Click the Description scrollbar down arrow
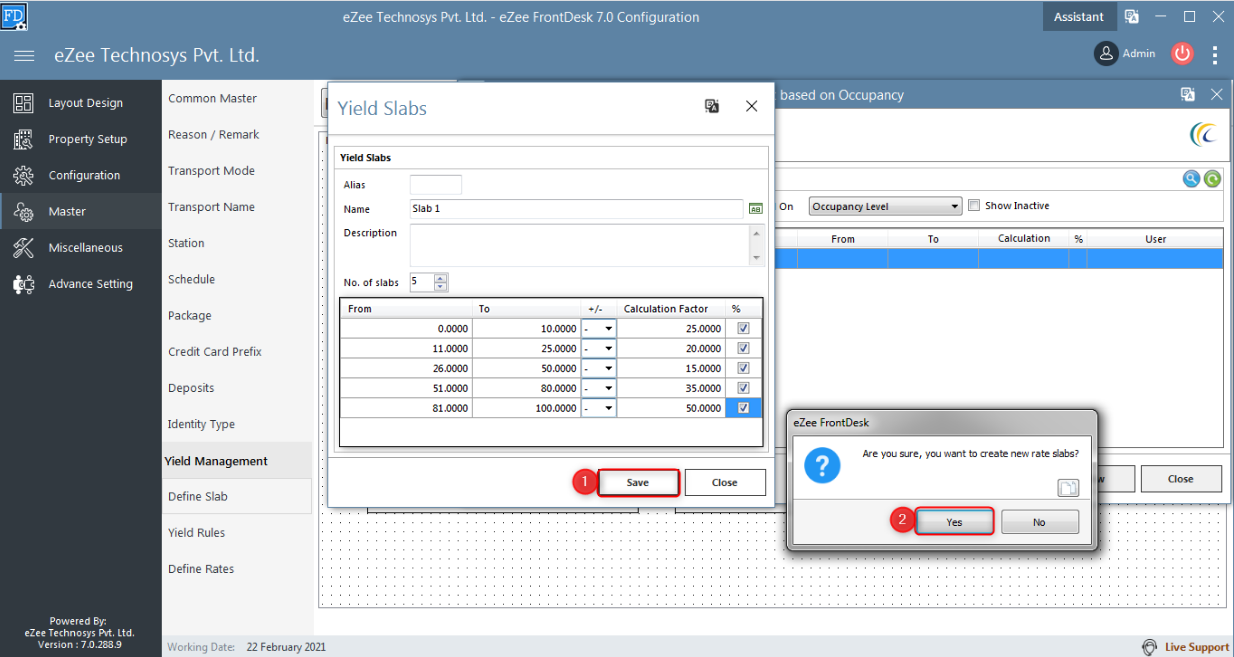 coord(756,258)
